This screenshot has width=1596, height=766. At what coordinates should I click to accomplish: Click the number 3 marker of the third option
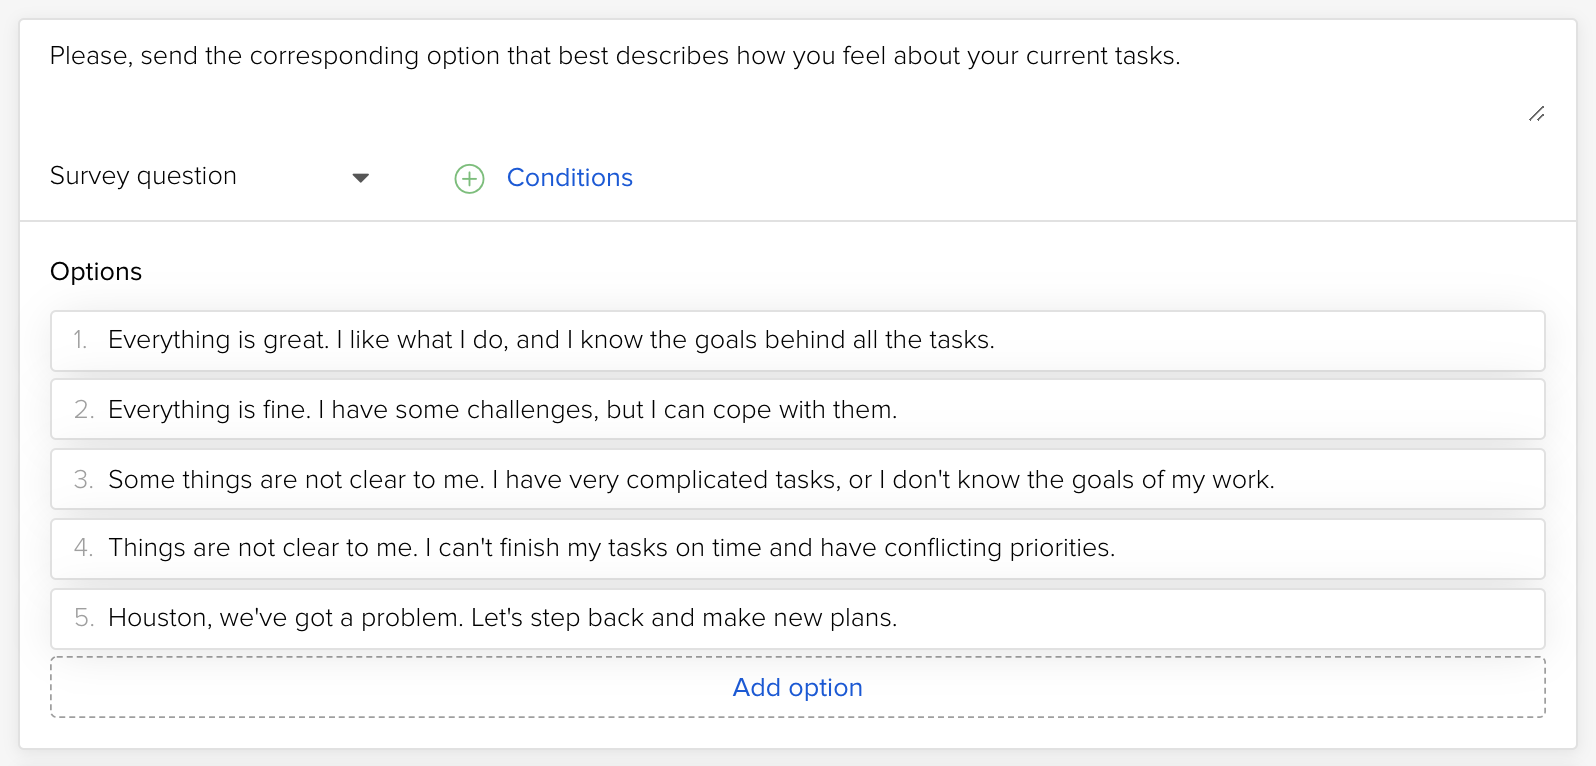pyautogui.click(x=83, y=480)
